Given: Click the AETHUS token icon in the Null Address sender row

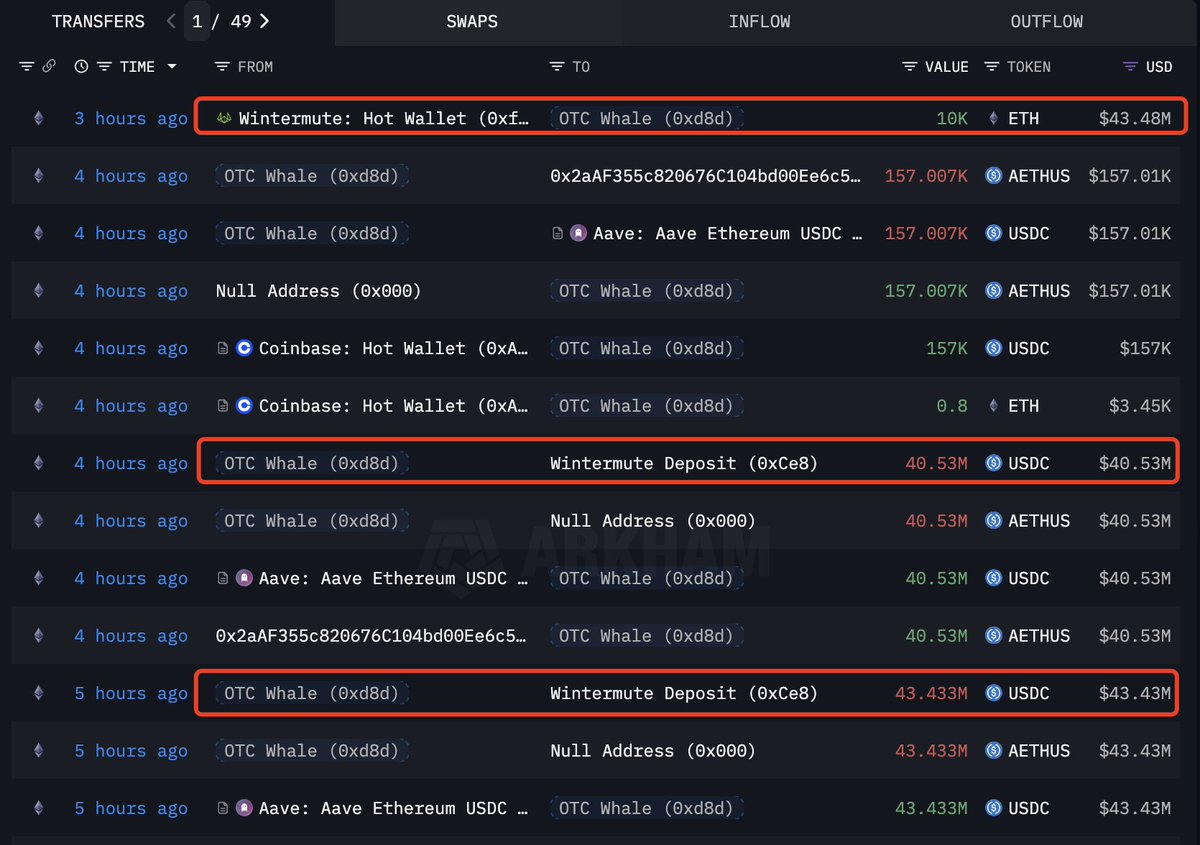Looking at the screenshot, I should [x=993, y=291].
